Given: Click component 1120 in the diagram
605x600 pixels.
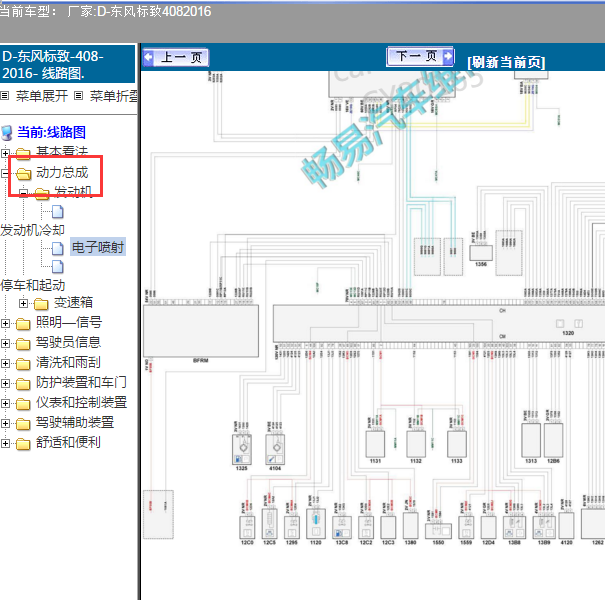Looking at the screenshot, I should [316, 524].
